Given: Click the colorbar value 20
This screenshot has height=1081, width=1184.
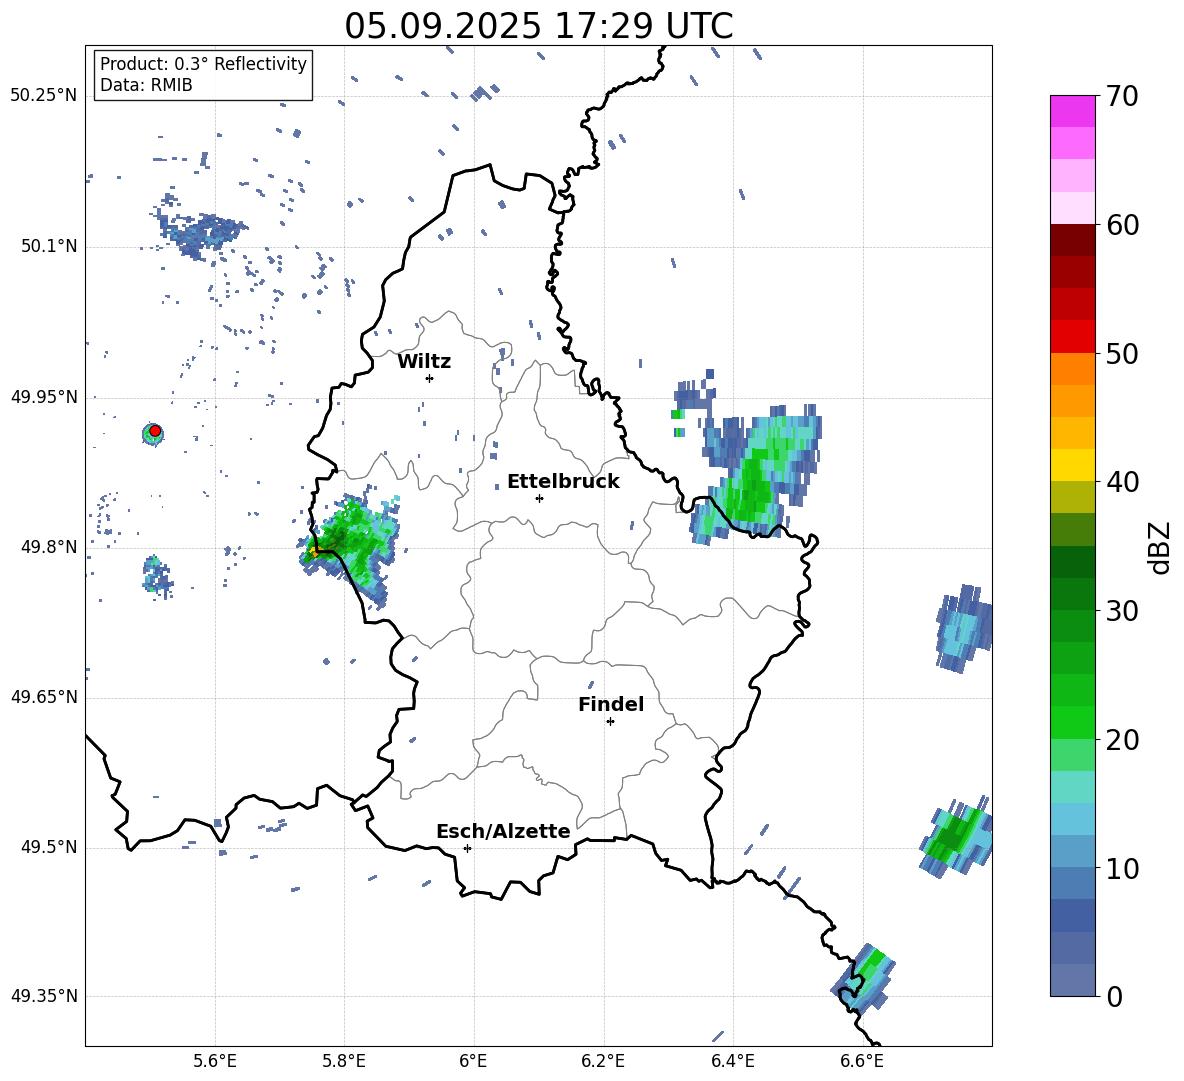Looking at the screenshot, I should tap(1122, 740).
